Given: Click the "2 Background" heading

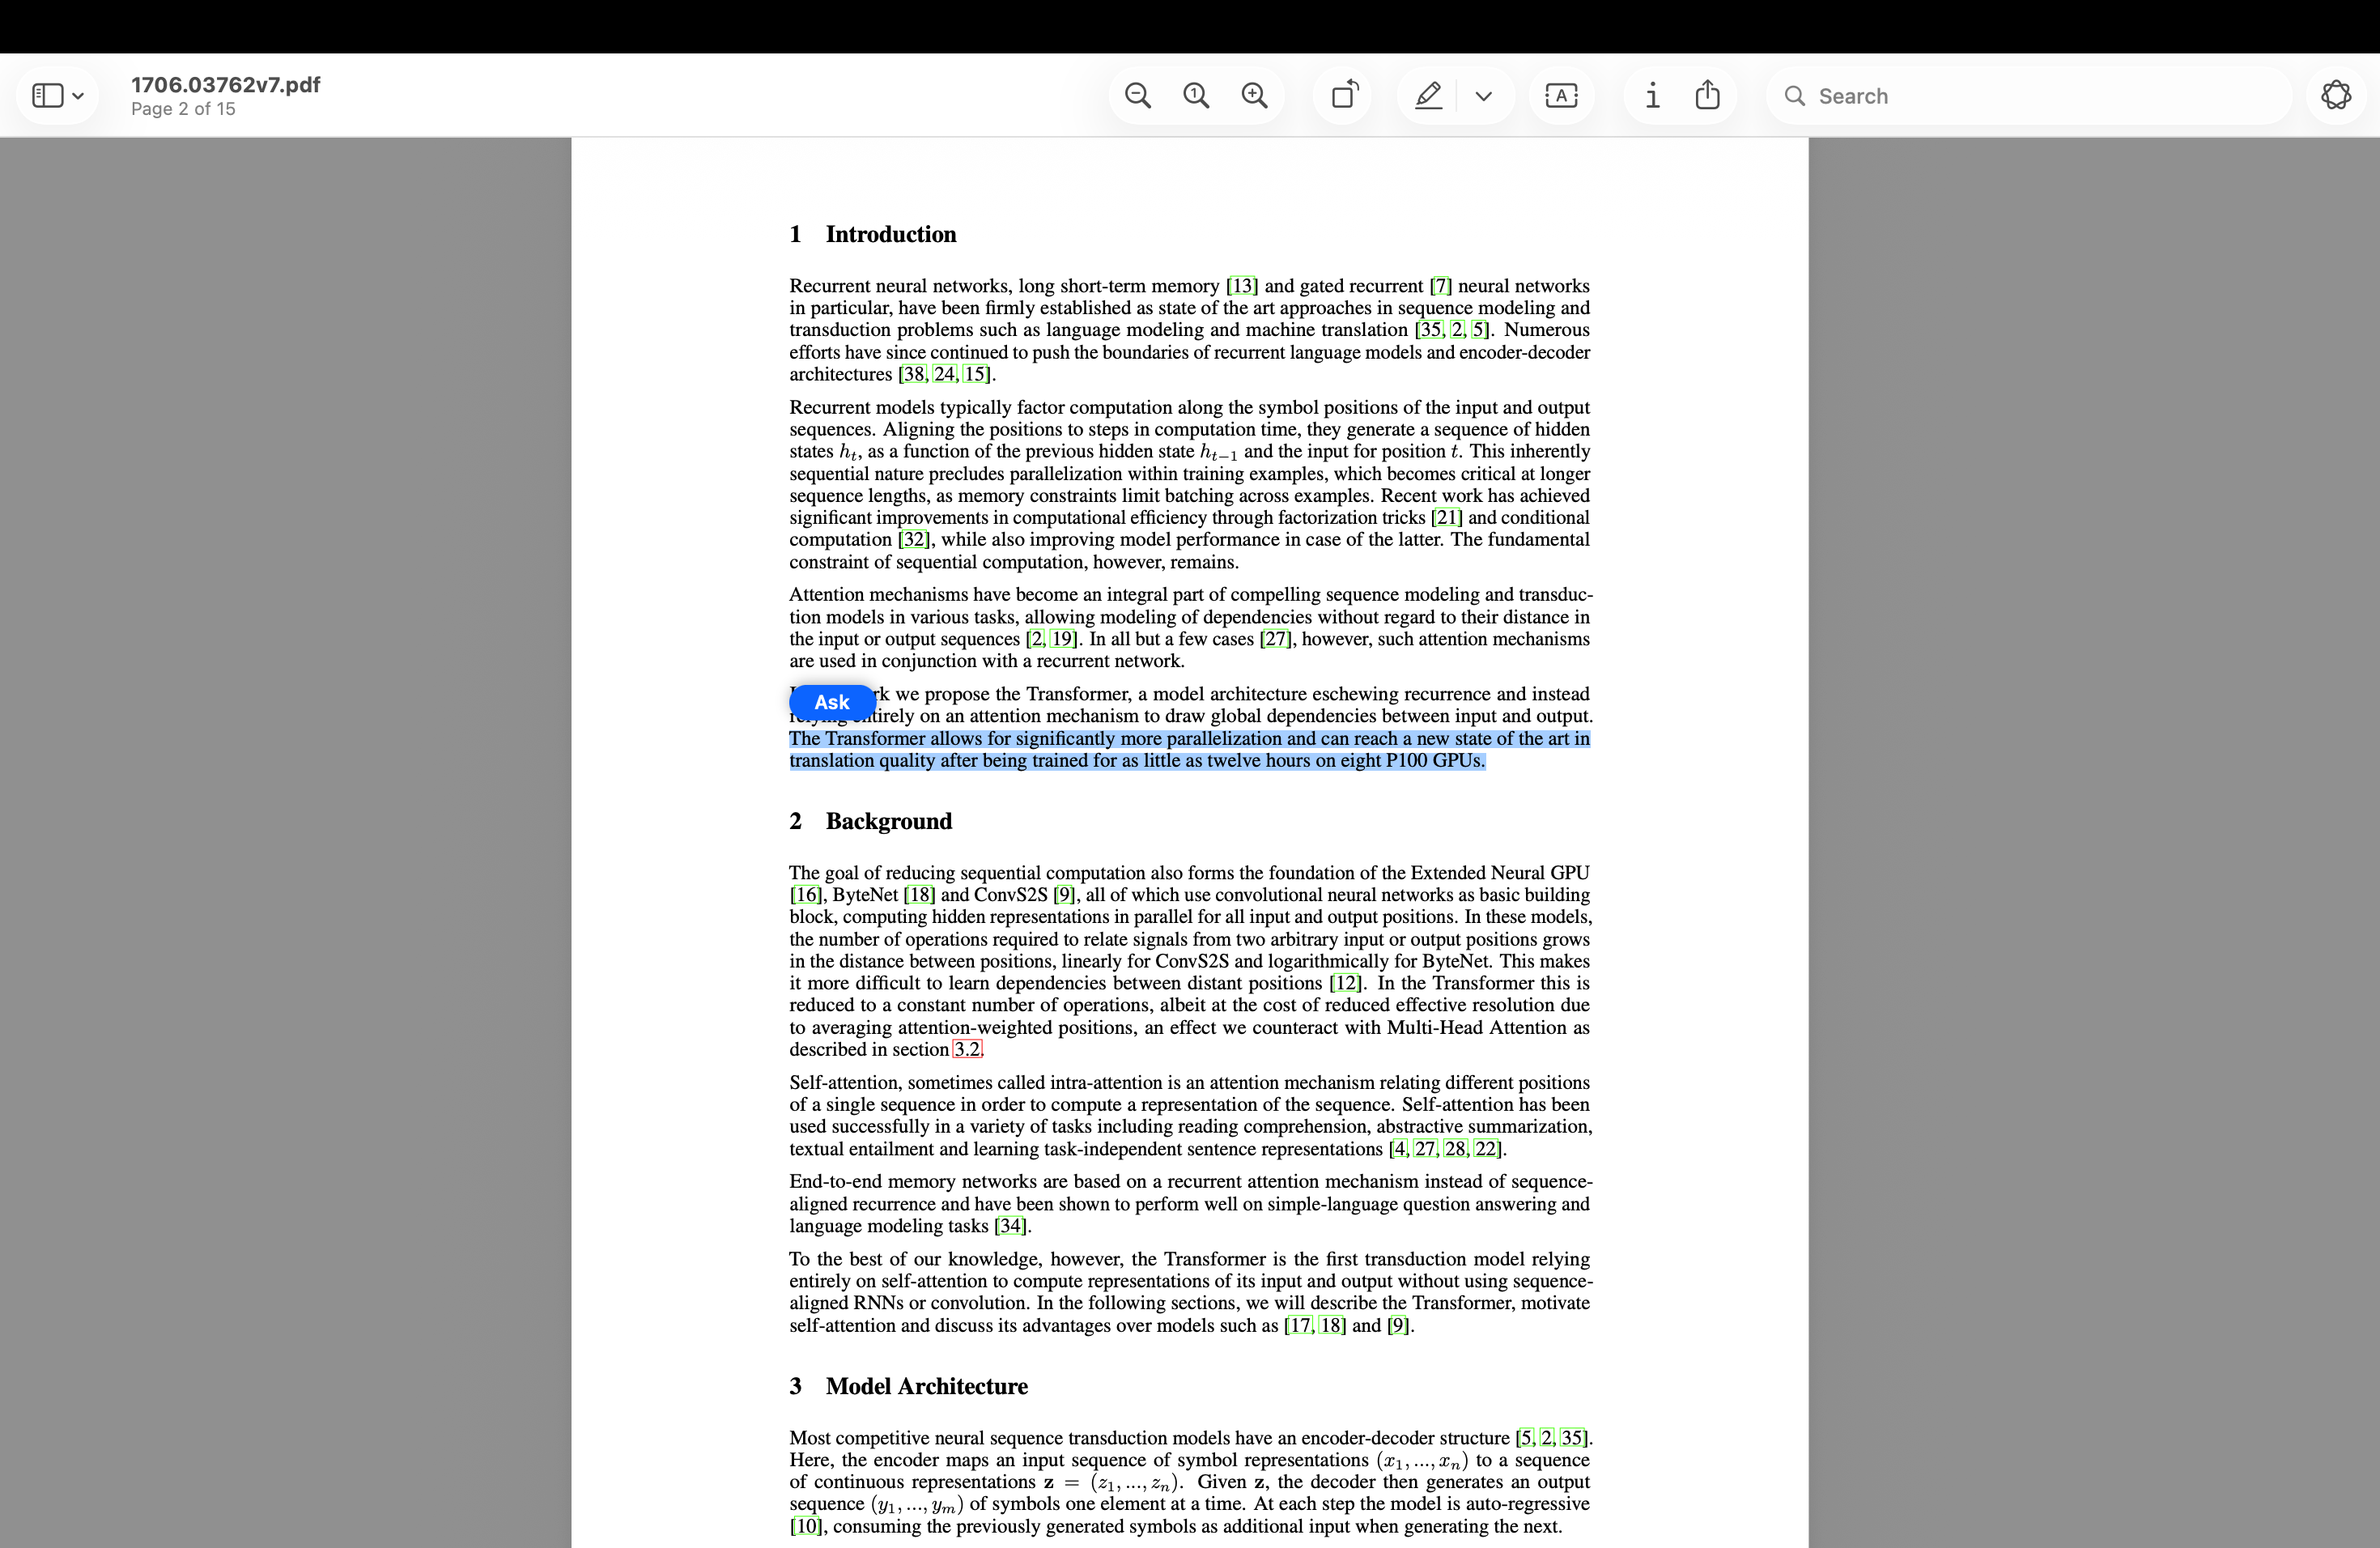Looking at the screenshot, I should 871,821.
